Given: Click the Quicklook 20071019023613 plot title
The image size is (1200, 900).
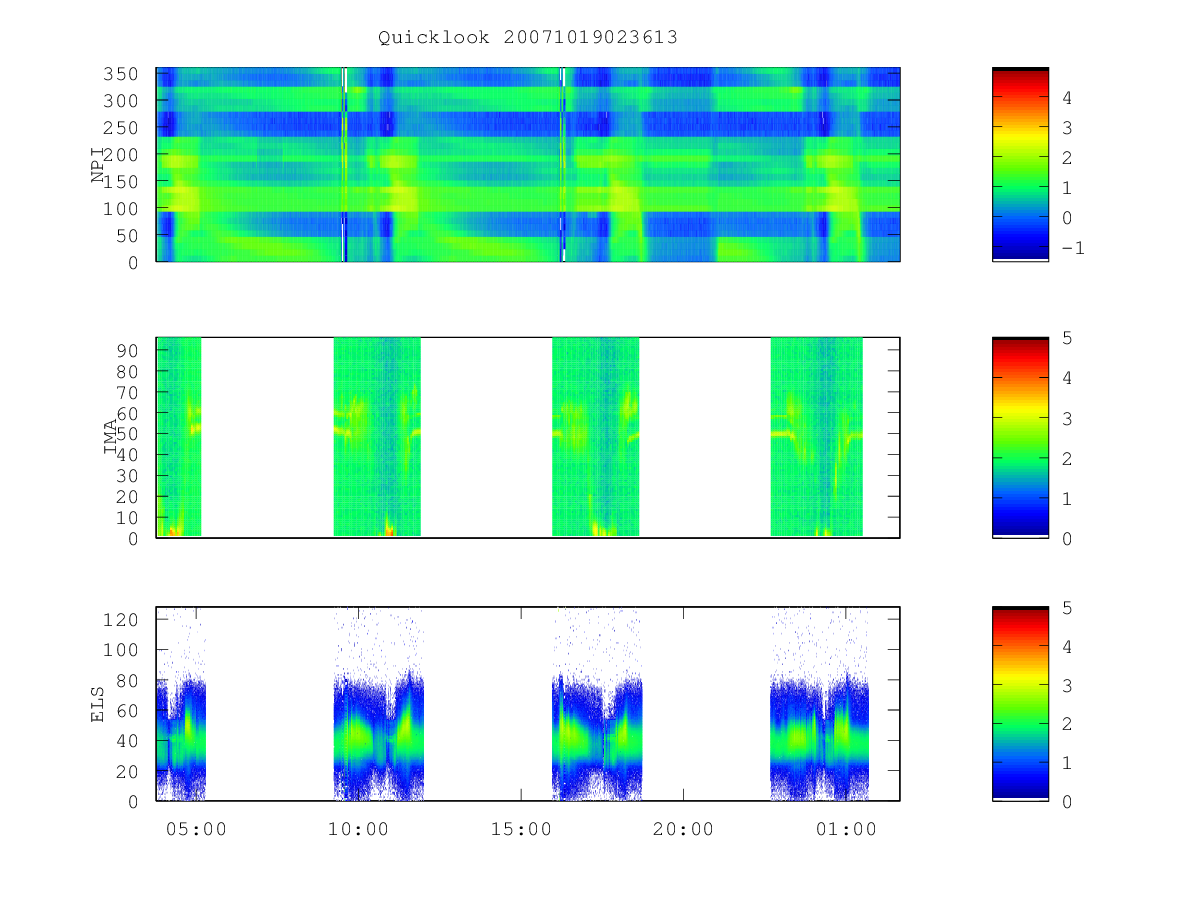Looking at the screenshot, I should click(528, 38).
